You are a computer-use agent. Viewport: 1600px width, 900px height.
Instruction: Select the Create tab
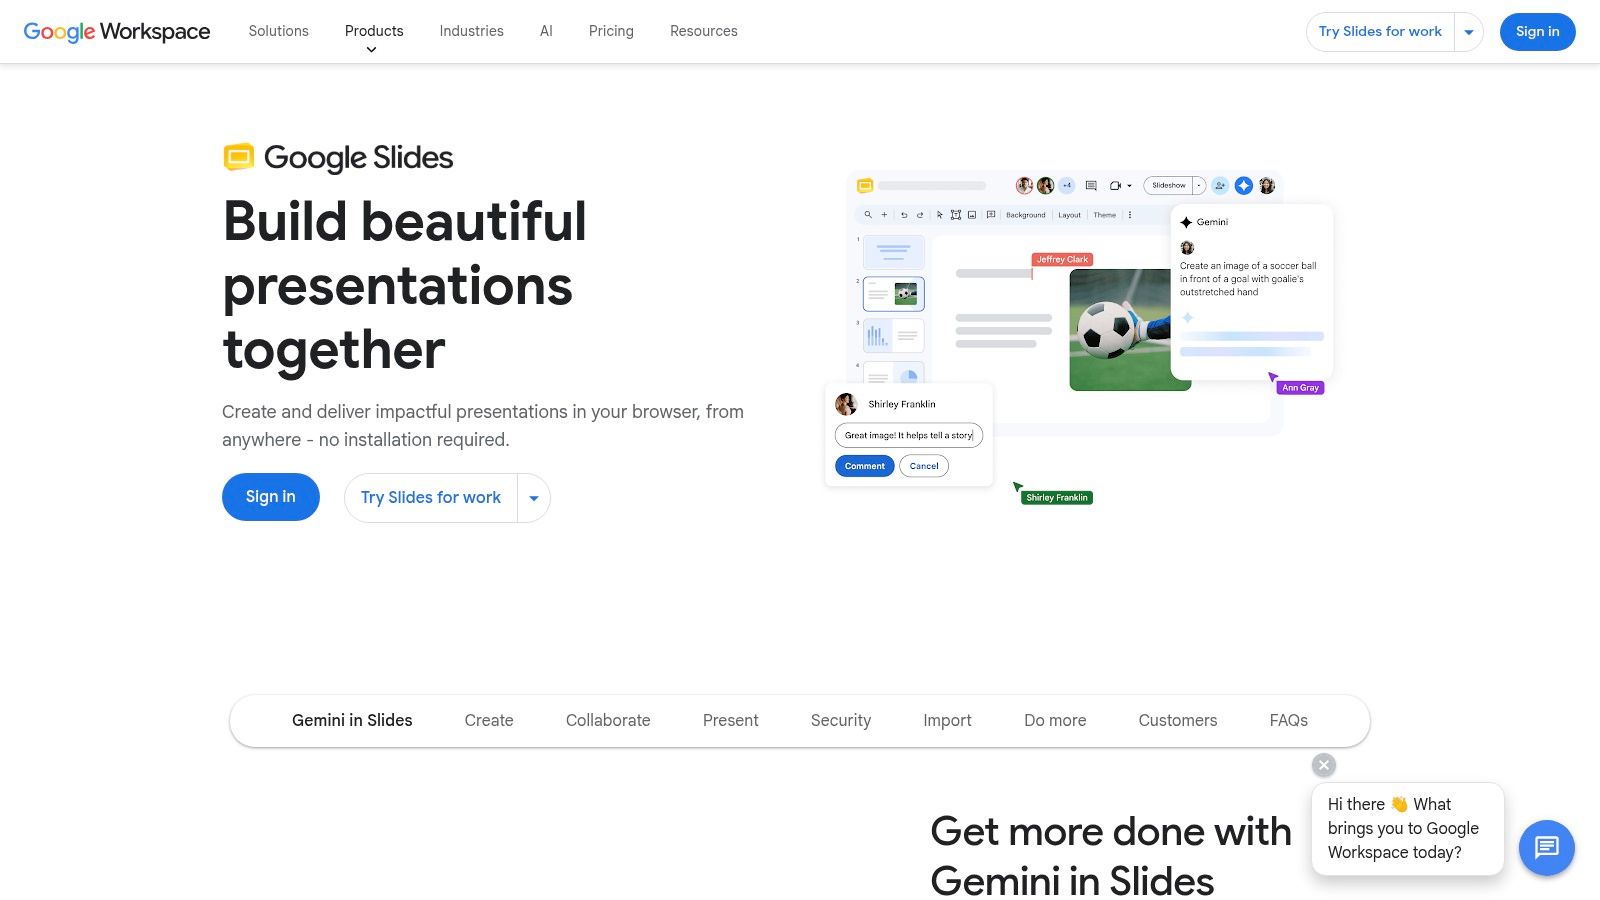click(x=489, y=720)
